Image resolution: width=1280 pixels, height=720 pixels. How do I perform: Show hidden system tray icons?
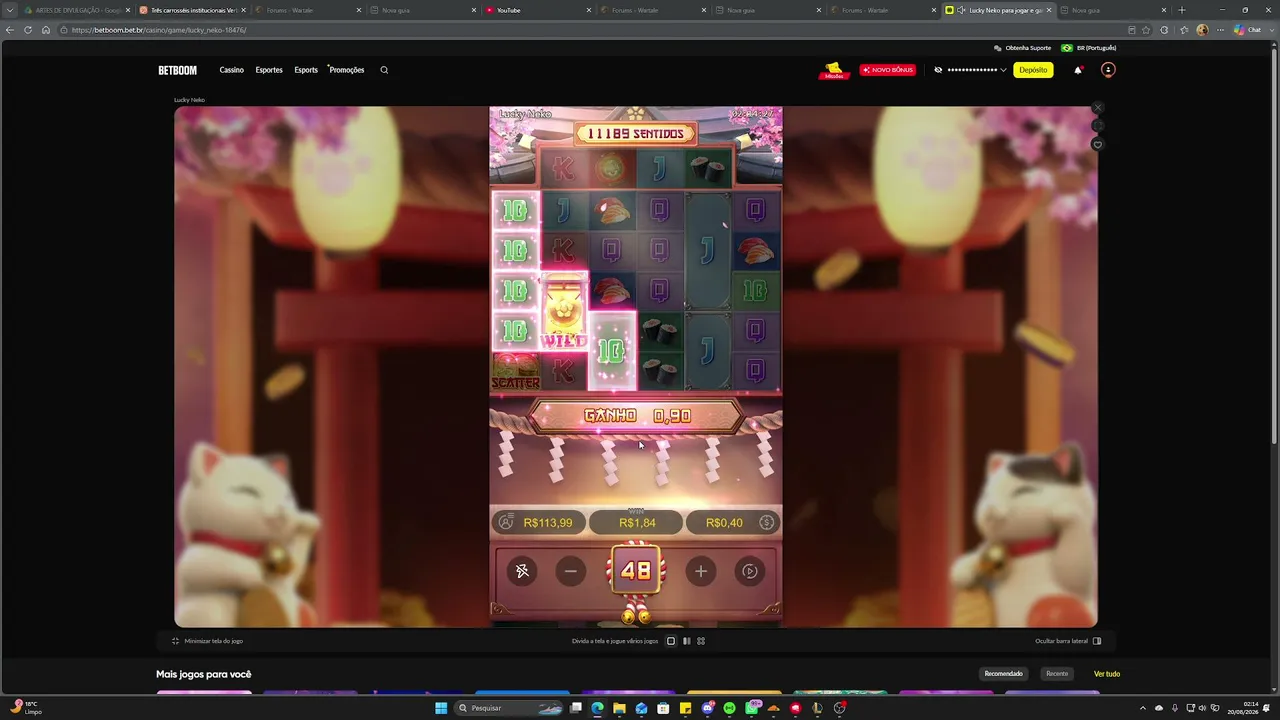point(1142,708)
